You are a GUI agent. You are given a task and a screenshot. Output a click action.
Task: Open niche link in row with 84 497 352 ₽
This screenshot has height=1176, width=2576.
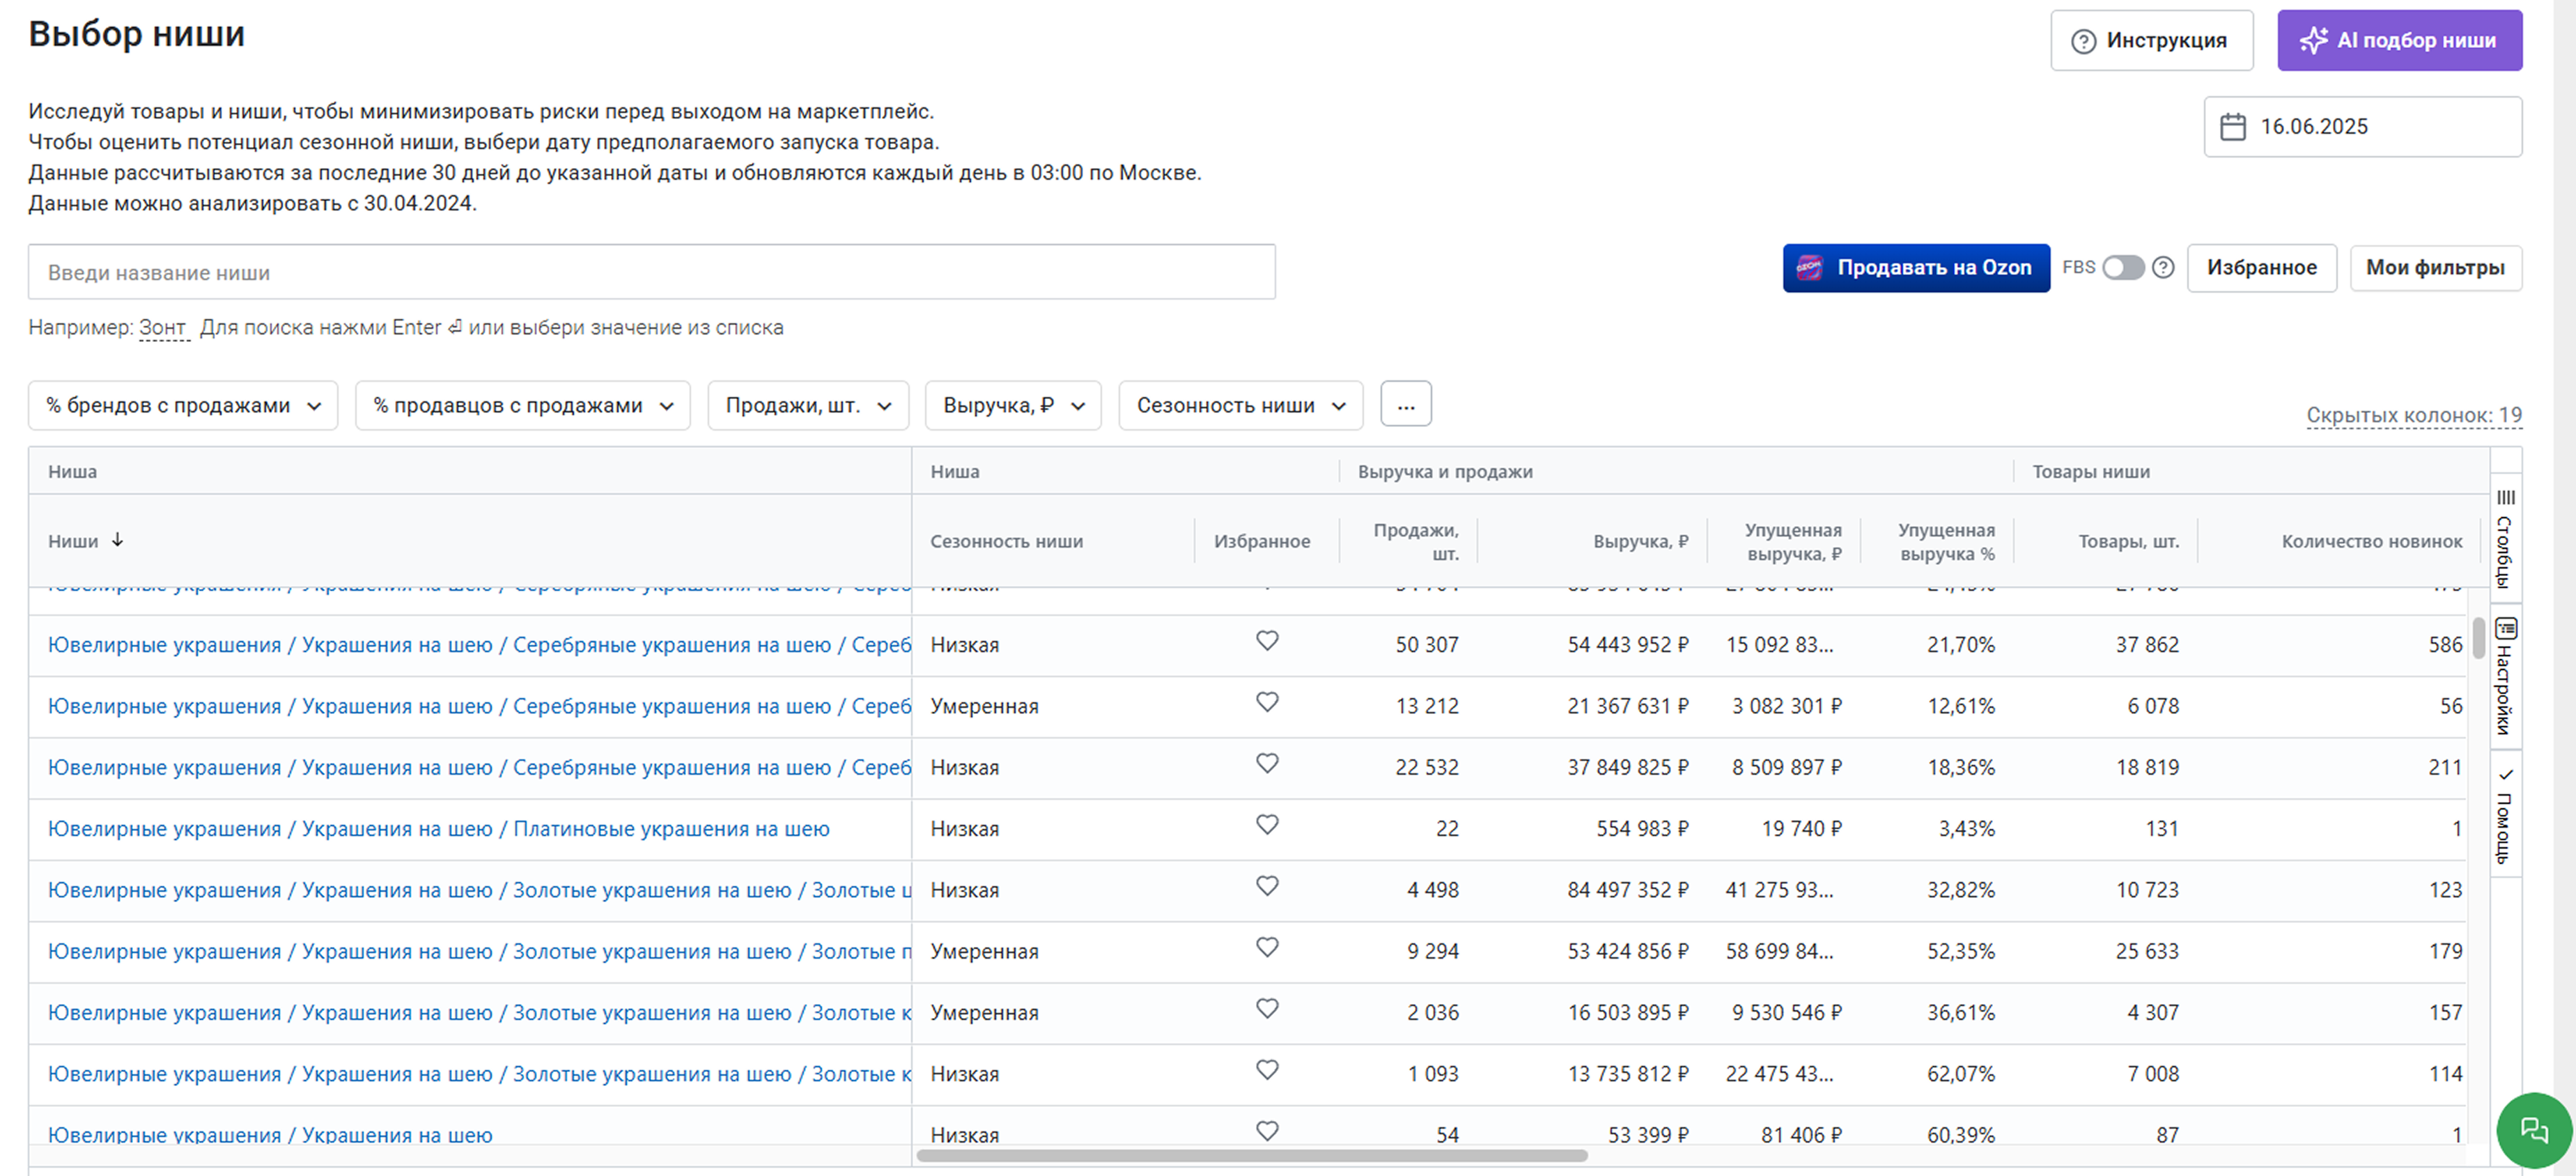point(479,890)
